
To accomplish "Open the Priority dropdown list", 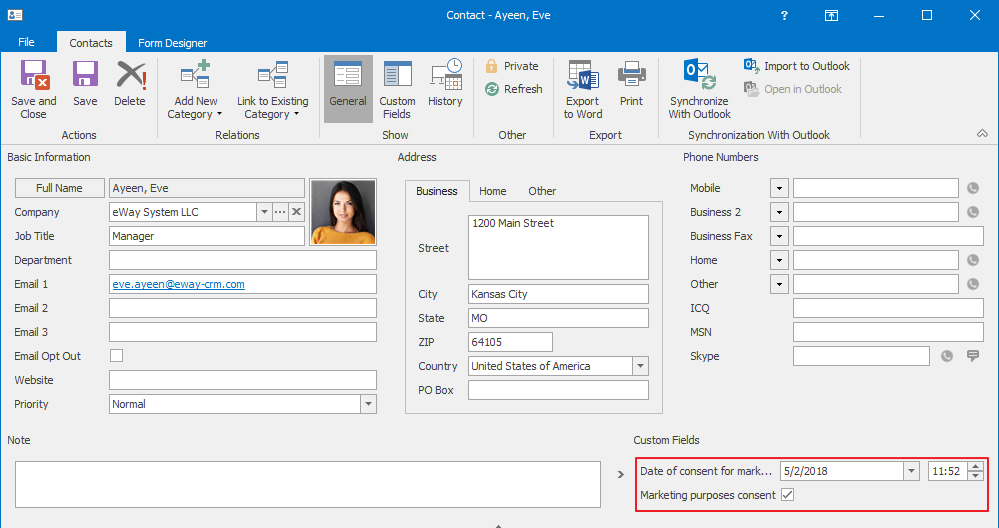I will pos(368,404).
